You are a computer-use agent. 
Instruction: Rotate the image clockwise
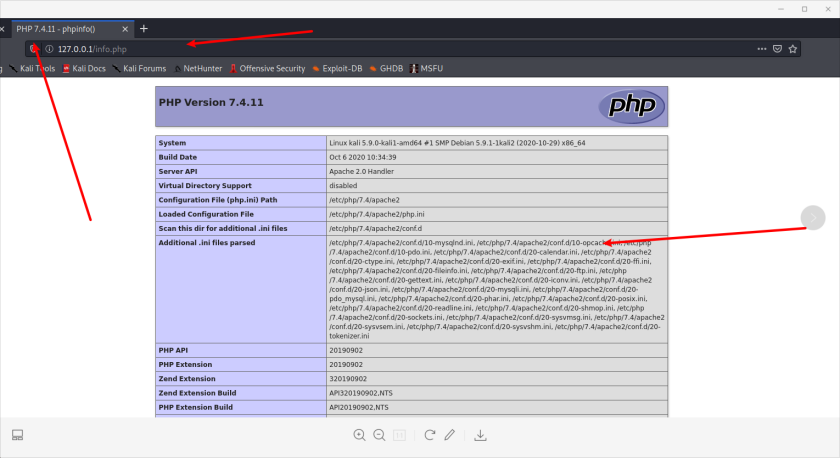coord(430,435)
